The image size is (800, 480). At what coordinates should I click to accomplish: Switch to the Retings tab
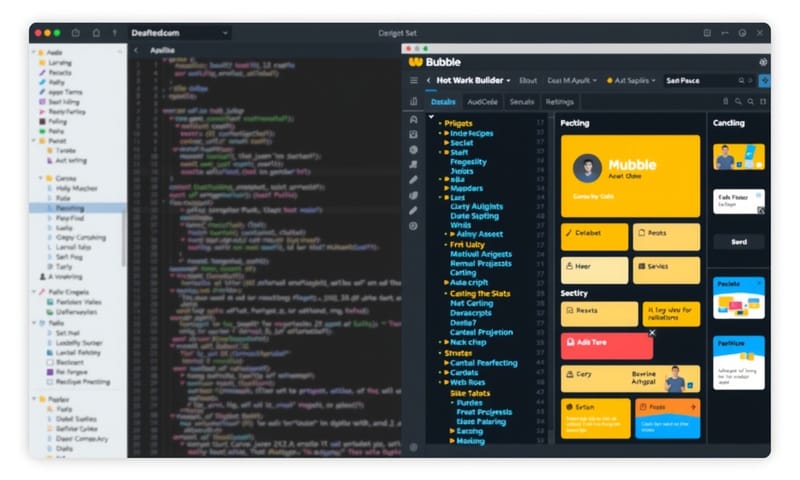coord(559,102)
